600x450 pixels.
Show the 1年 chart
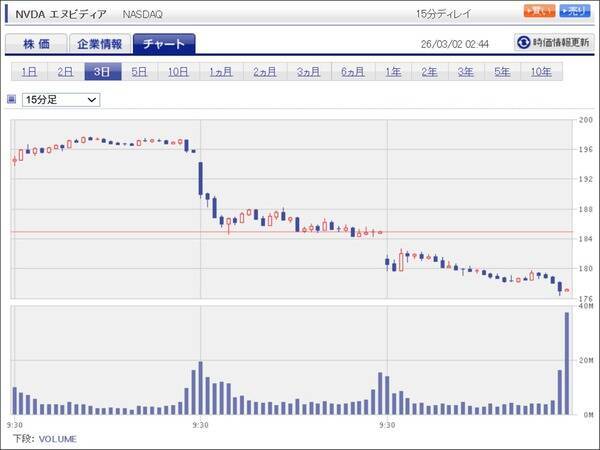(393, 72)
